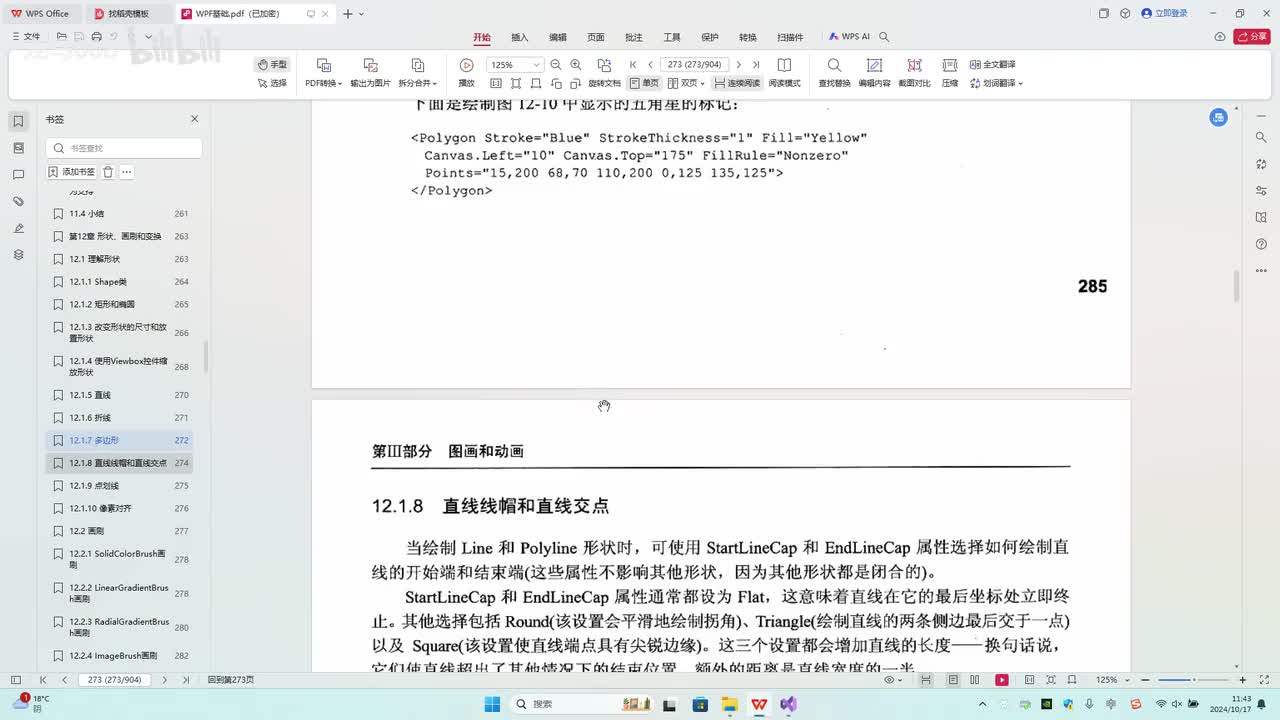
Task: Click 输出为图片 export as image
Action: click(370, 73)
